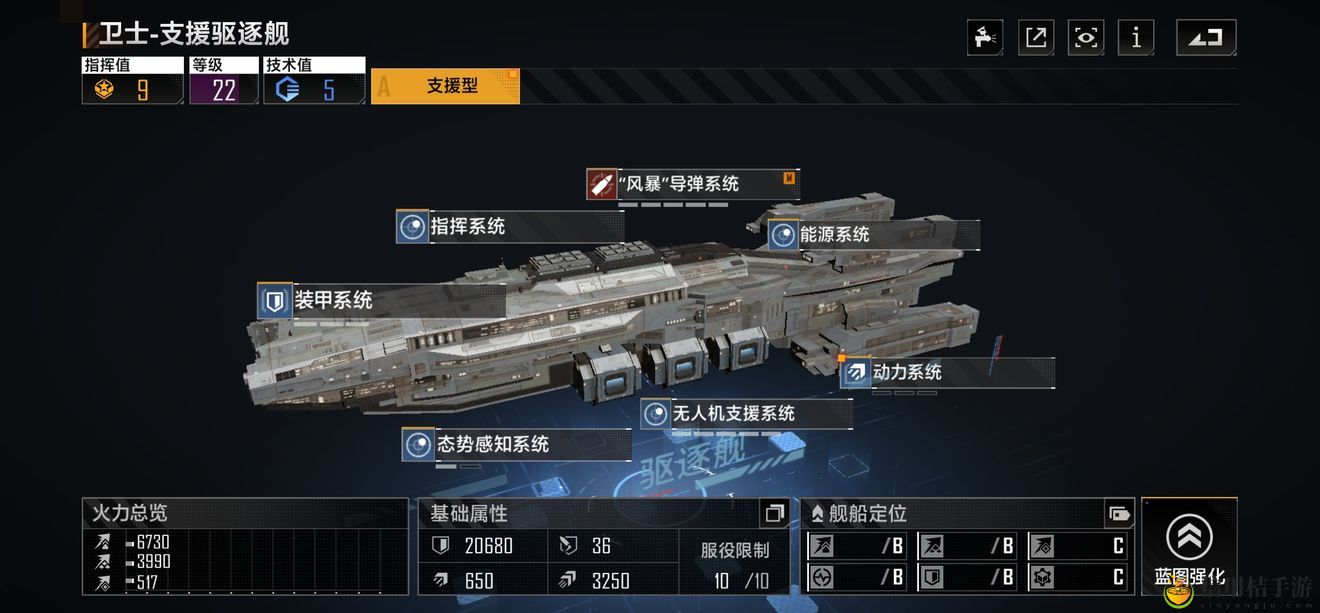1320x613 pixels.
Task: Select the "风暴"导弹系统 missile icon
Action: [601, 185]
